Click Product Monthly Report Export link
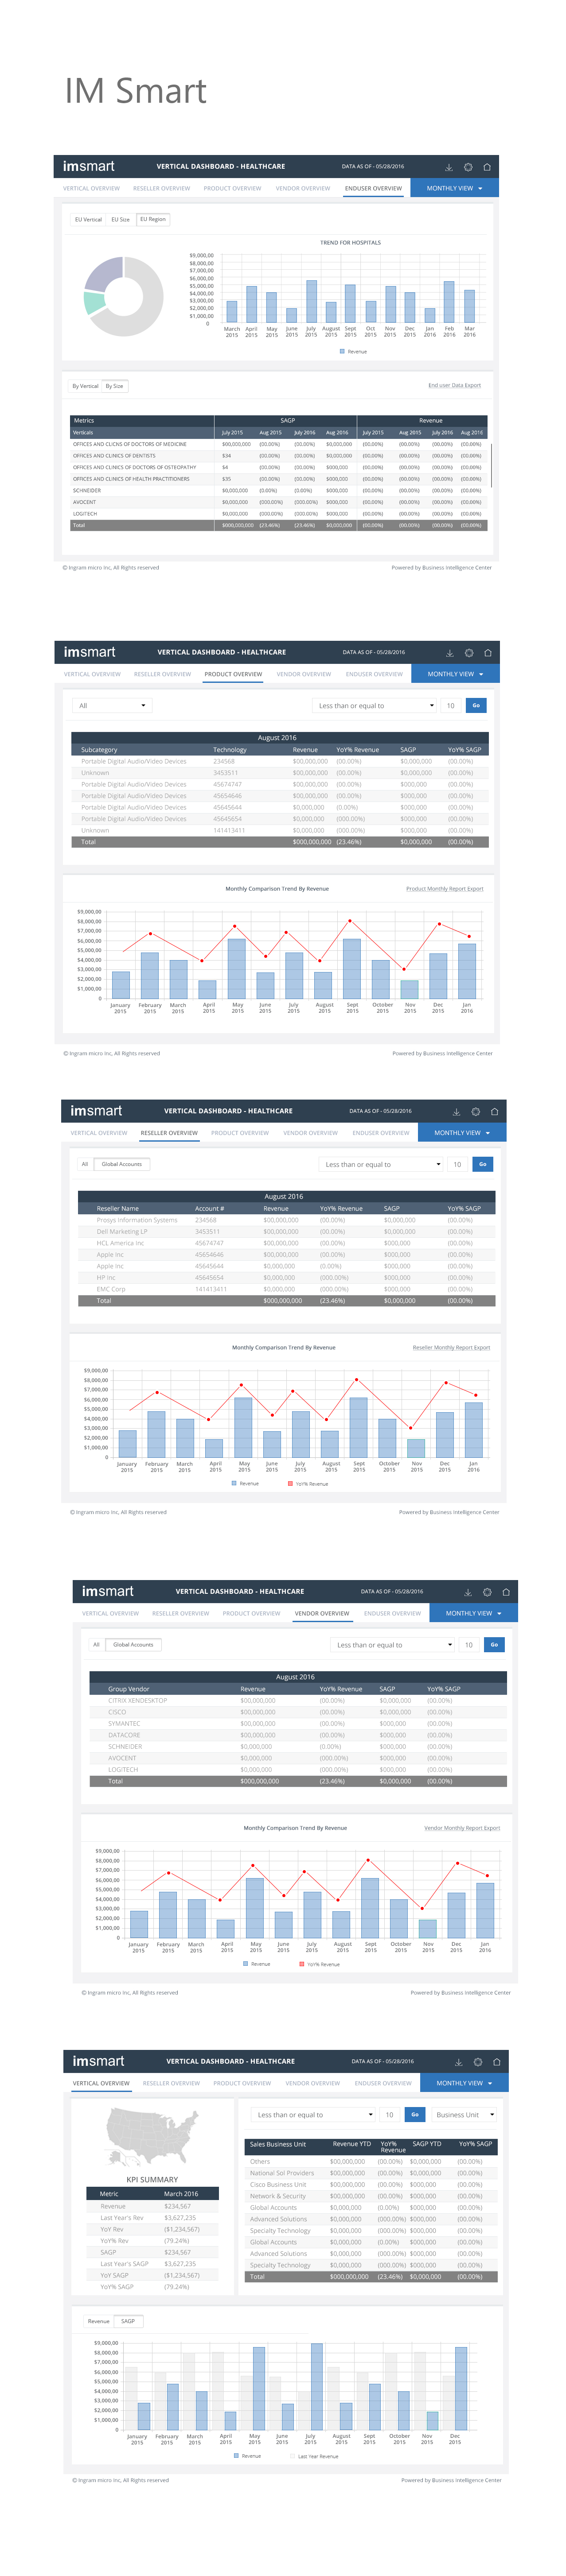Screen dimensions: 566x2576 [x=444, y=889]
